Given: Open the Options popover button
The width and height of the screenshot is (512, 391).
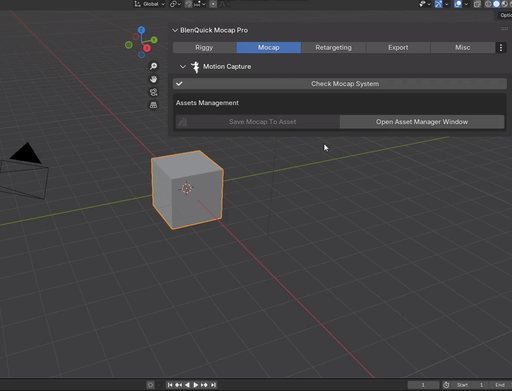Looking at the screenshot, I should 504,15.
